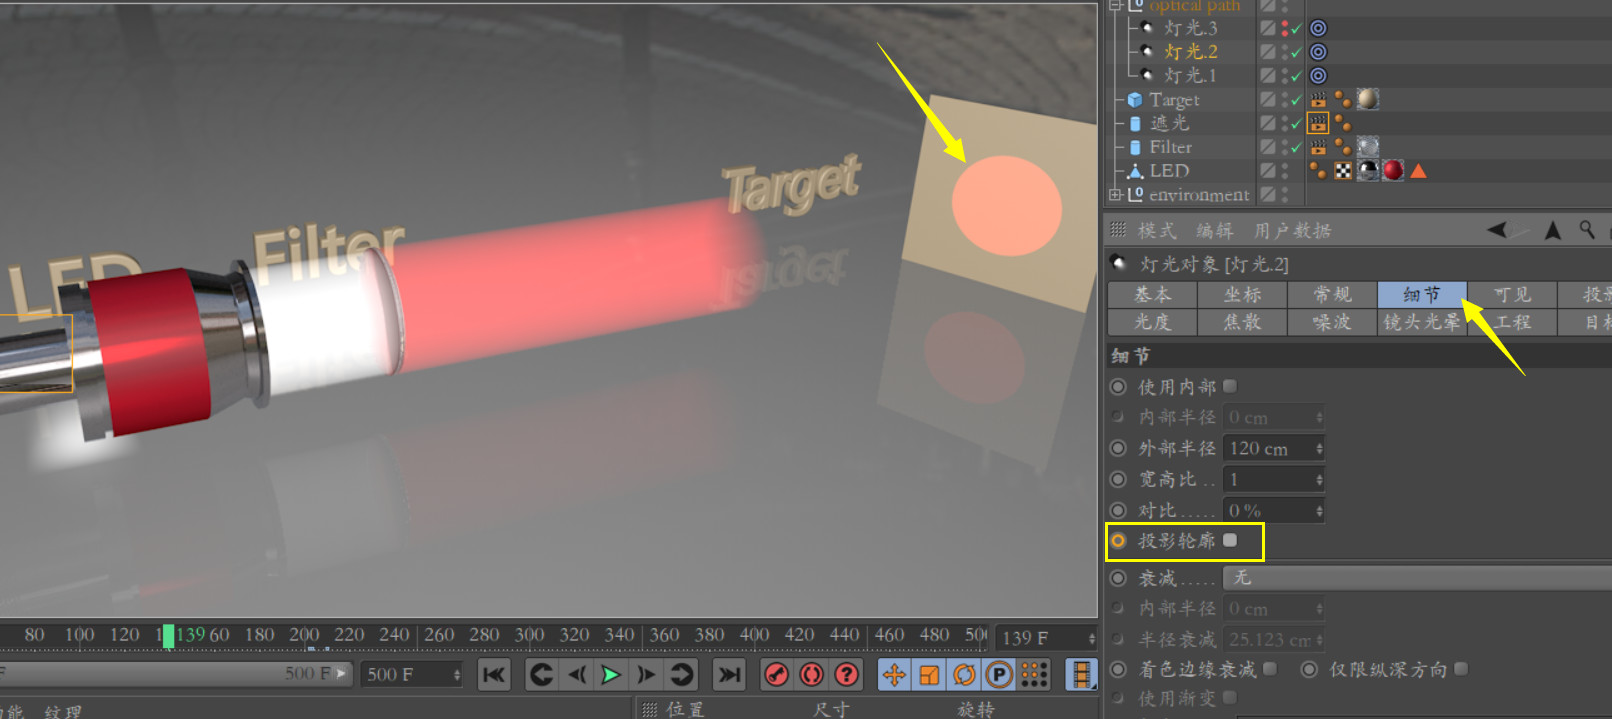
Task: Adjust current frame 139 F stepper
Action: (1091, 638)
